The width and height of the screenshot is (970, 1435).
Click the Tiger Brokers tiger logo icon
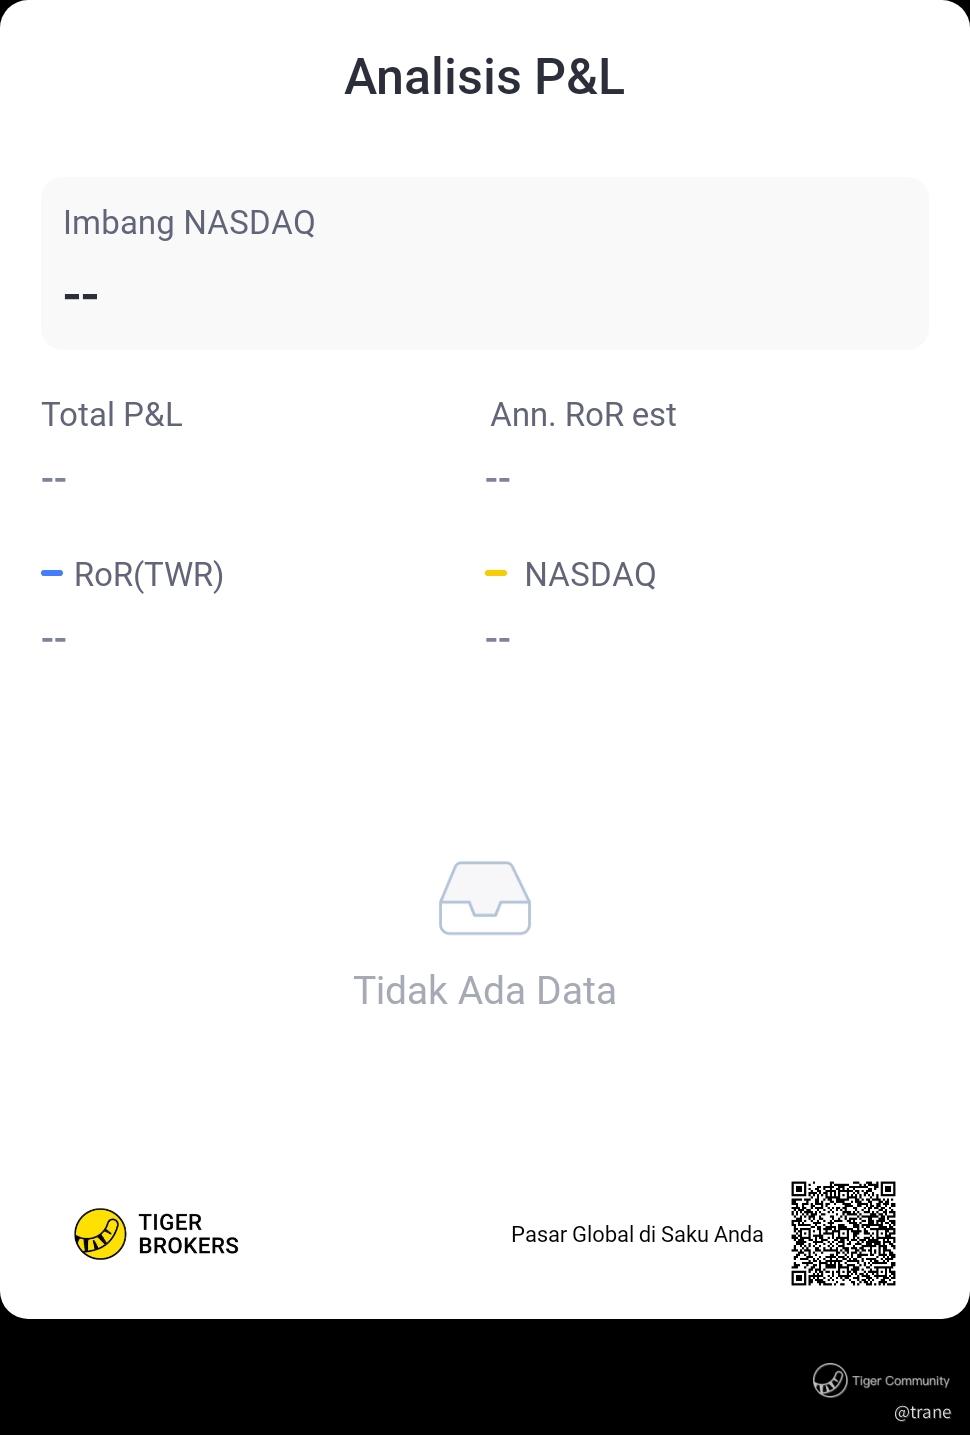click(x=100, y=1234)
